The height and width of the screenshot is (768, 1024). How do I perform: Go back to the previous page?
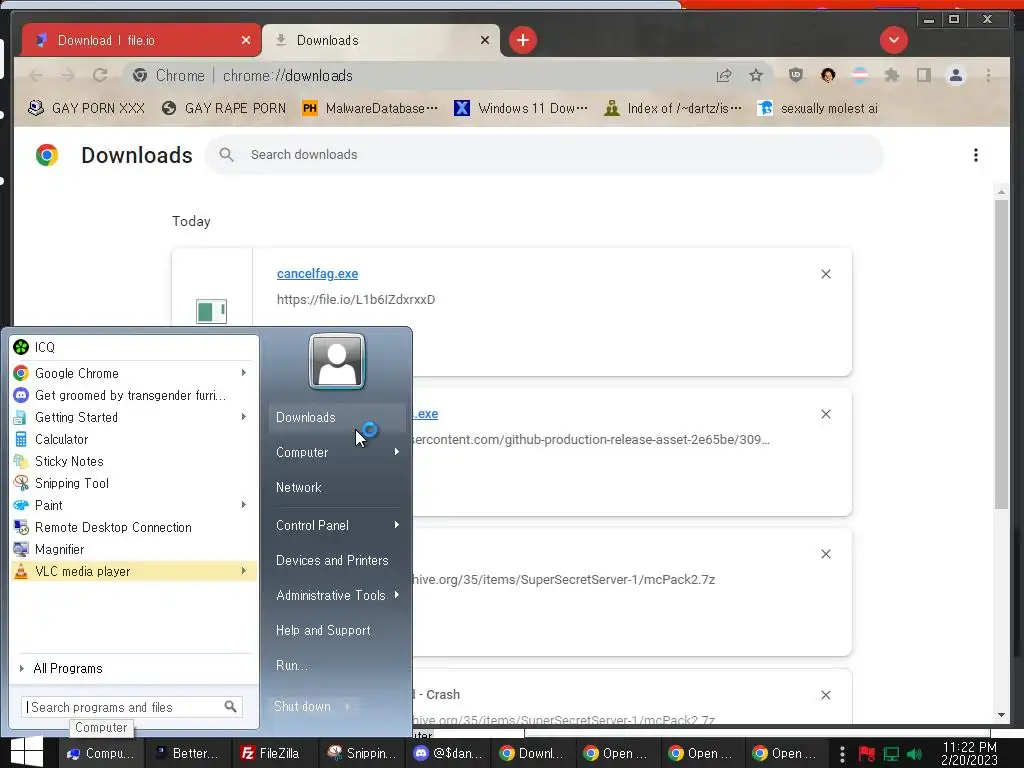tap(37, 76)
